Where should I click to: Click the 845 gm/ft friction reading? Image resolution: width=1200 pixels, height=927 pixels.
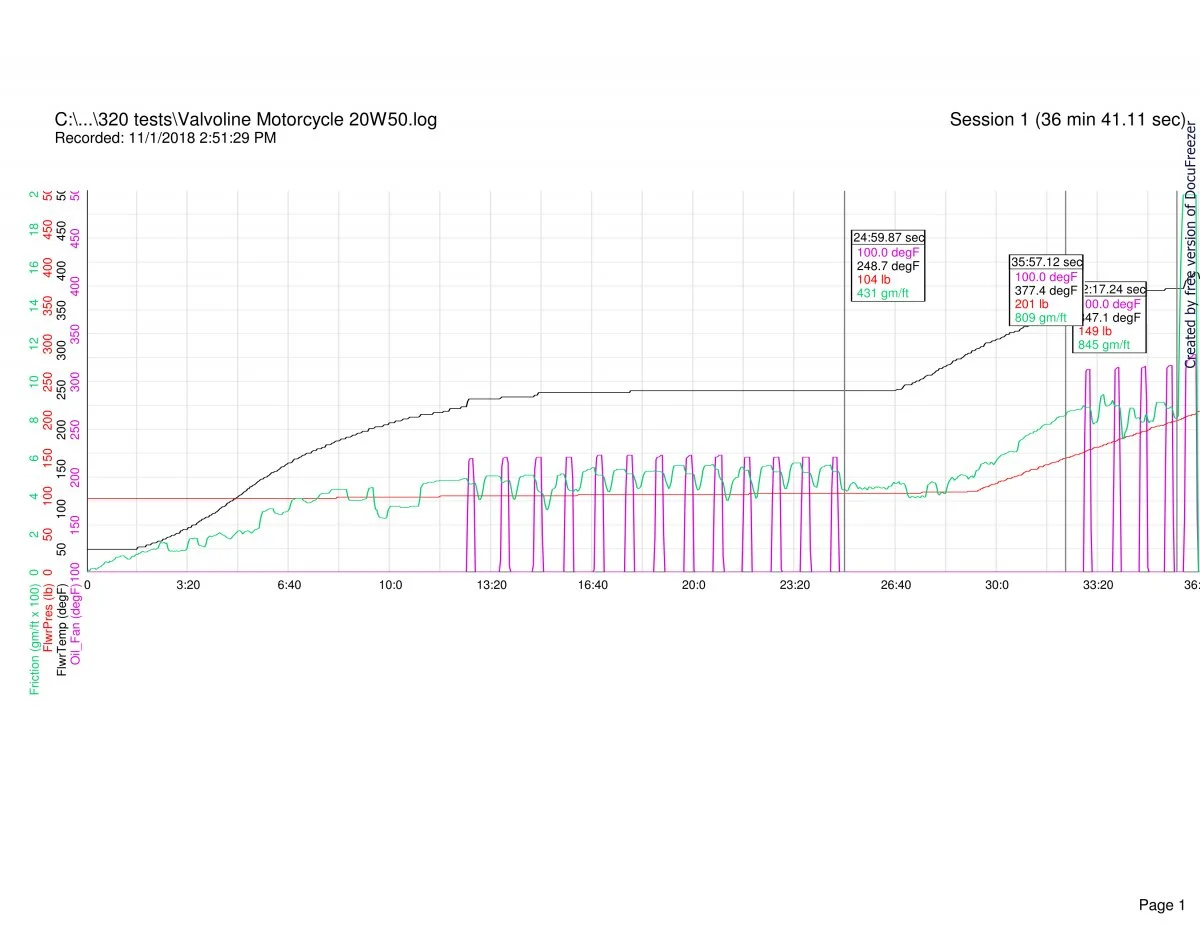1104,373
